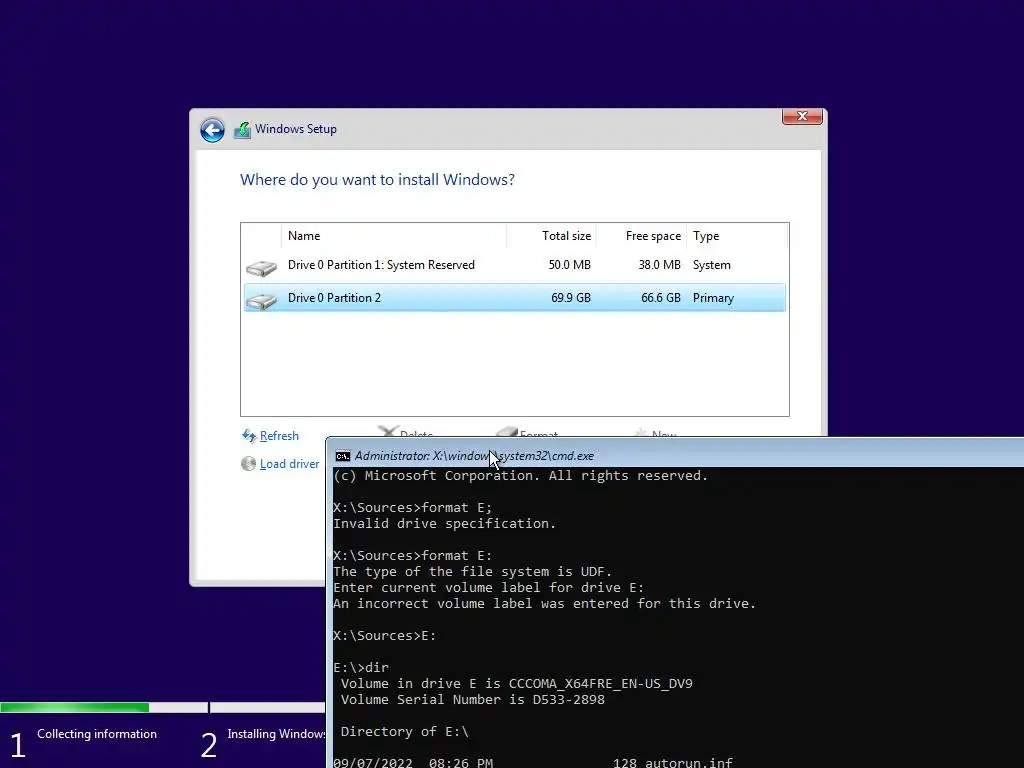Click the Primary type cell
Image resolution: width=1024 pixels, height=768 pixels.
713,298
